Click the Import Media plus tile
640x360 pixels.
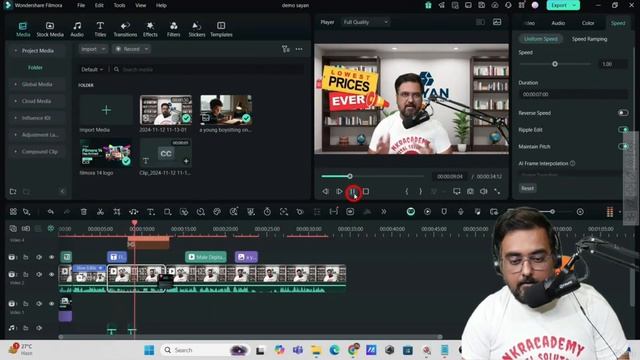(x=106, y=110)
